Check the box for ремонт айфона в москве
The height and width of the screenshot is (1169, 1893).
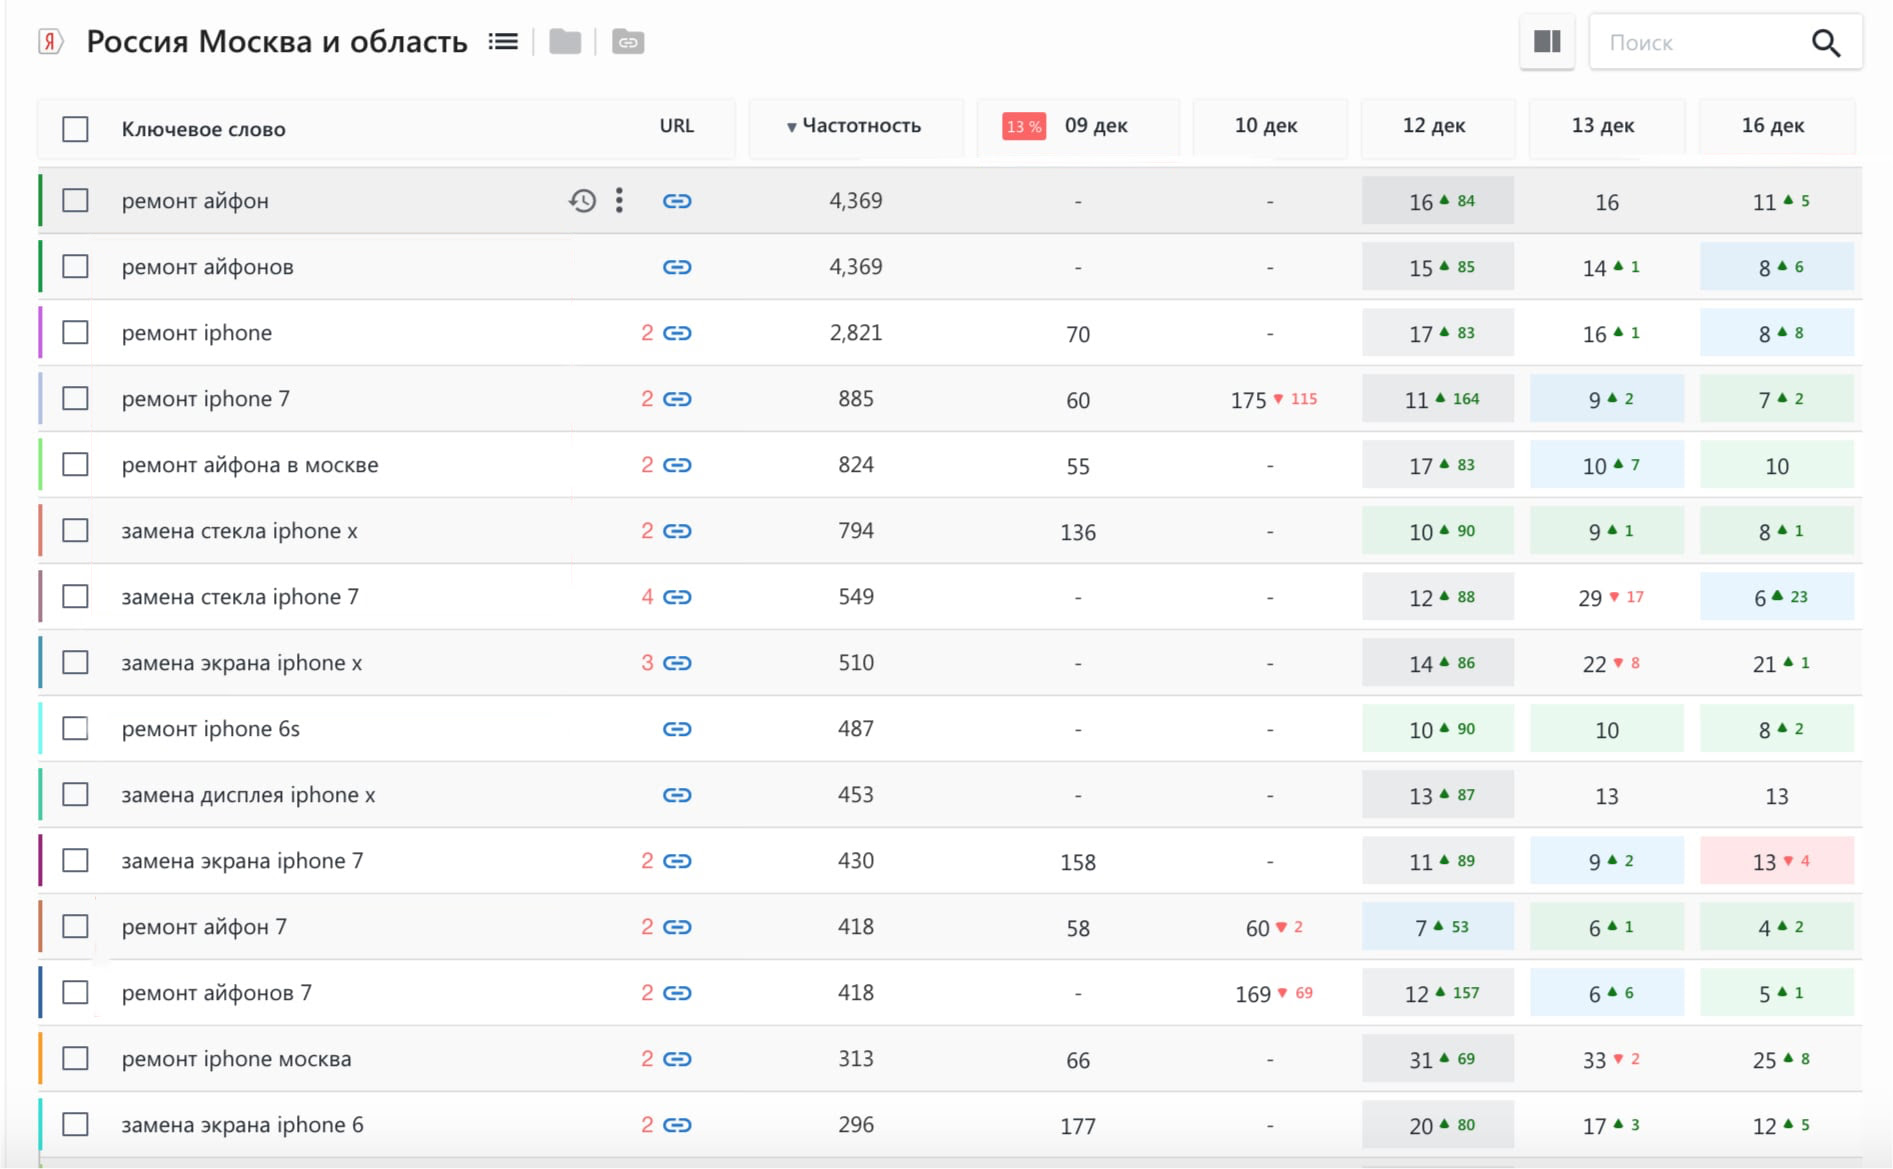pyautogui.click(x=75, y=464)
